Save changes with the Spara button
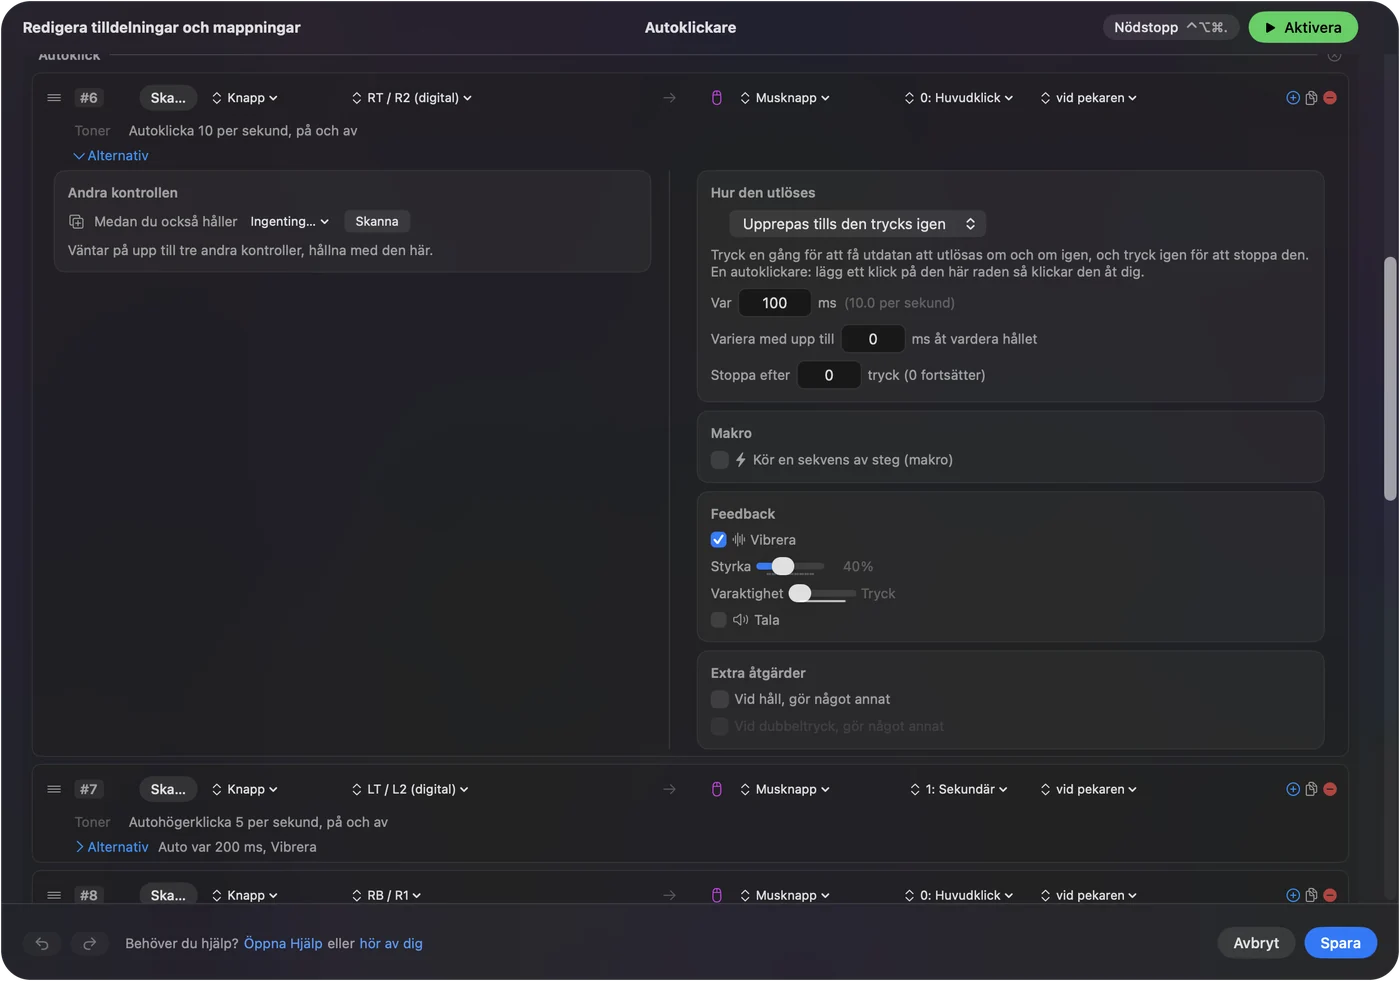The width and height of the screenshot is (1400, 981). [x=1340, y=943]
